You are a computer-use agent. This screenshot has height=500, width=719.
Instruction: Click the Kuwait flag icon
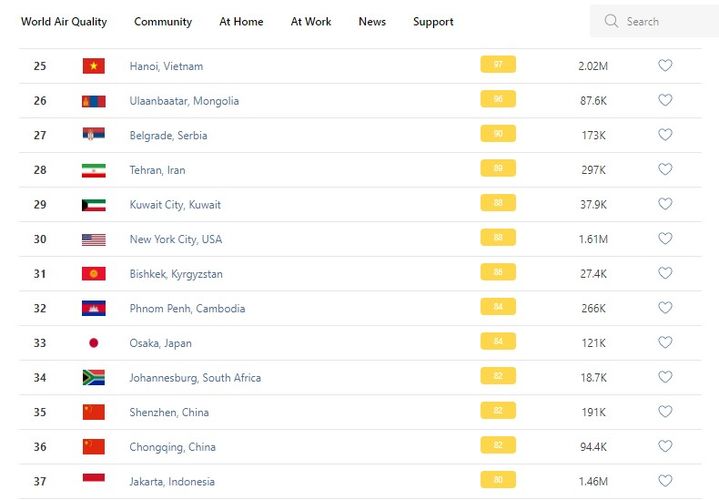pyautogui.click(x=93, y=205)
